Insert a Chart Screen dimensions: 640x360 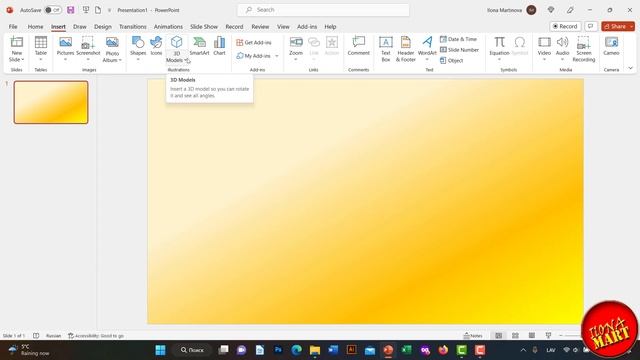click(x=219, y=46)
